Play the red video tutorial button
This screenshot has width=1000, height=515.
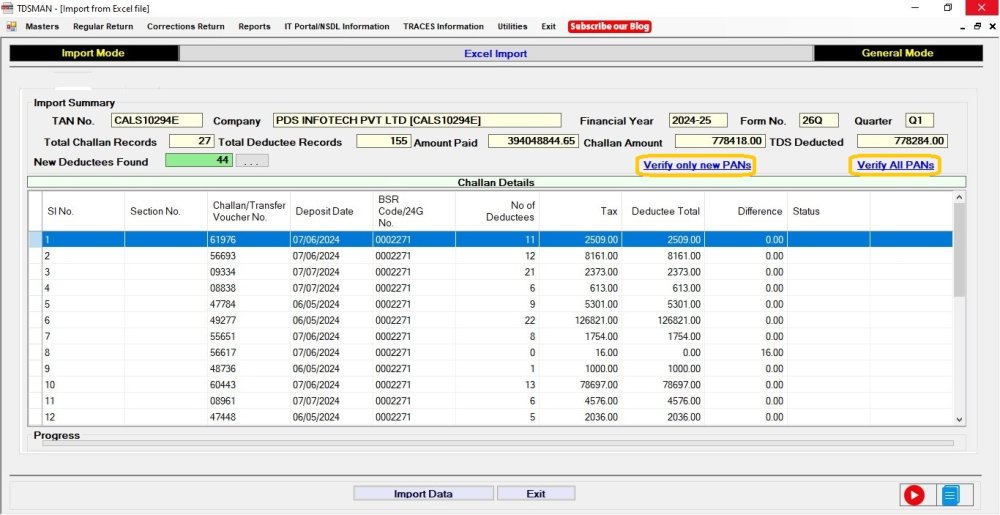[913, 494]
